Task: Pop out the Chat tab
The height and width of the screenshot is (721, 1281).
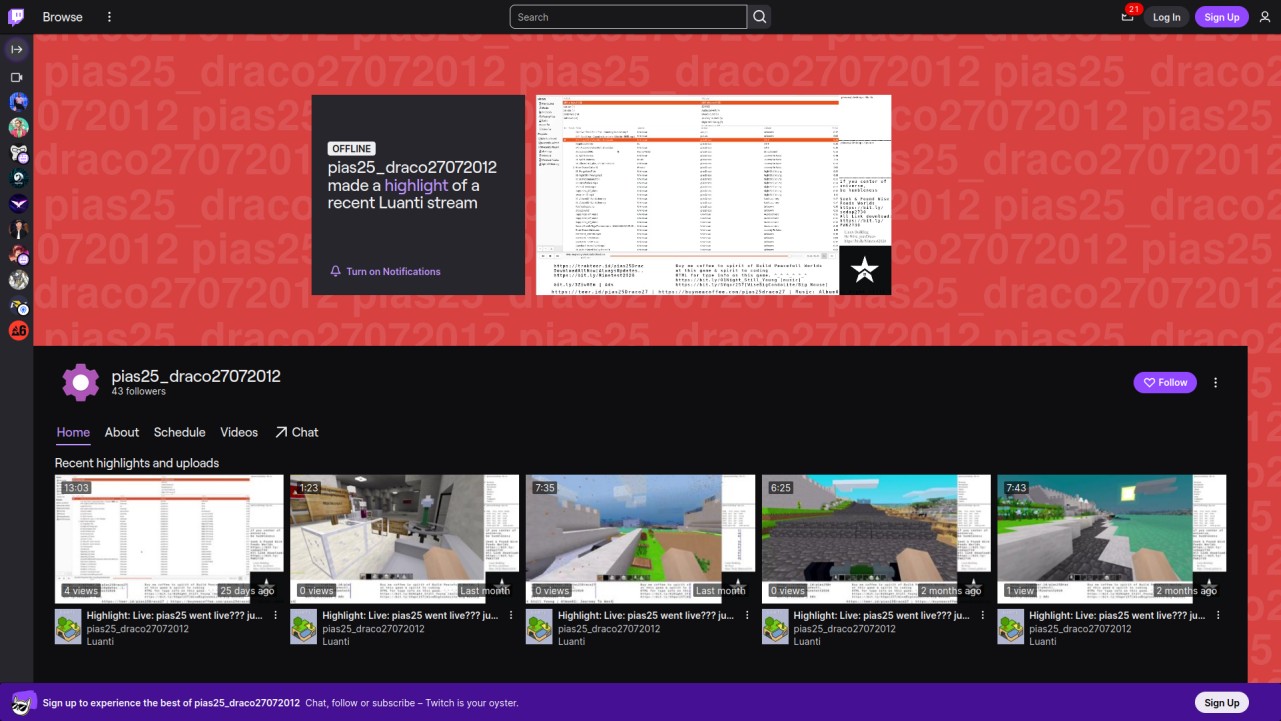Action: (297, 432)
